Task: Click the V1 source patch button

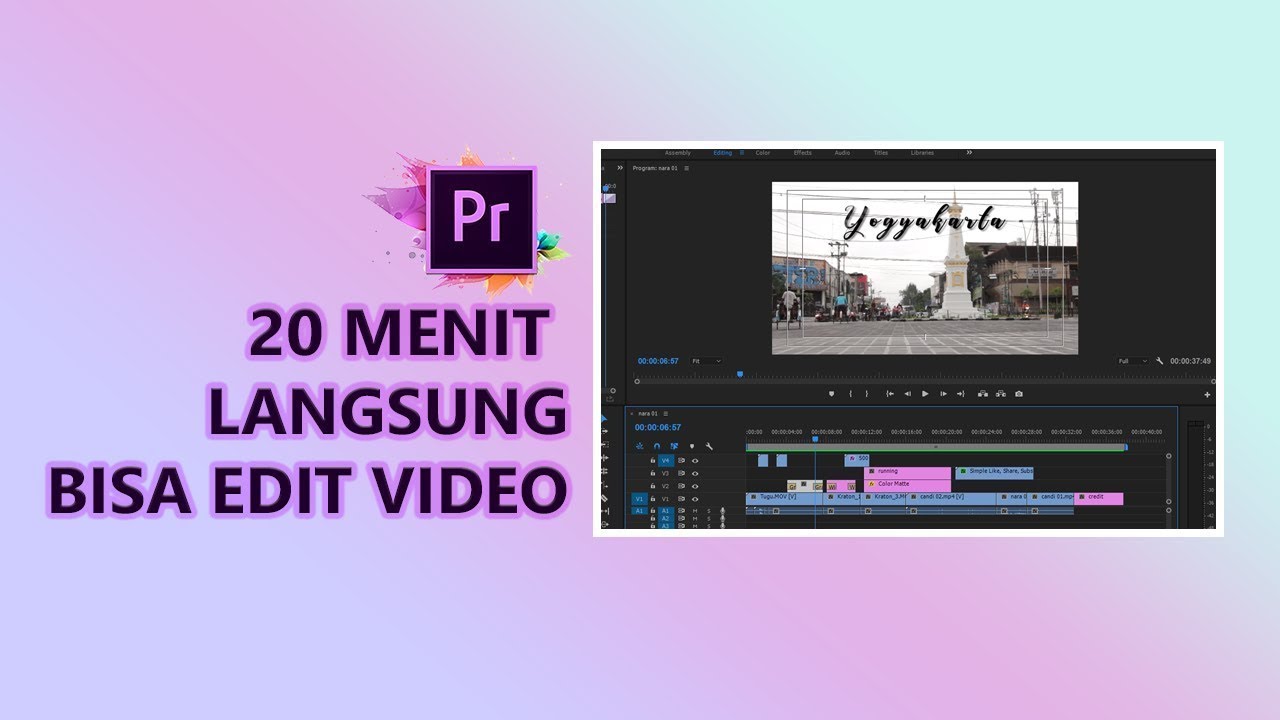Action: pos(639,499)
